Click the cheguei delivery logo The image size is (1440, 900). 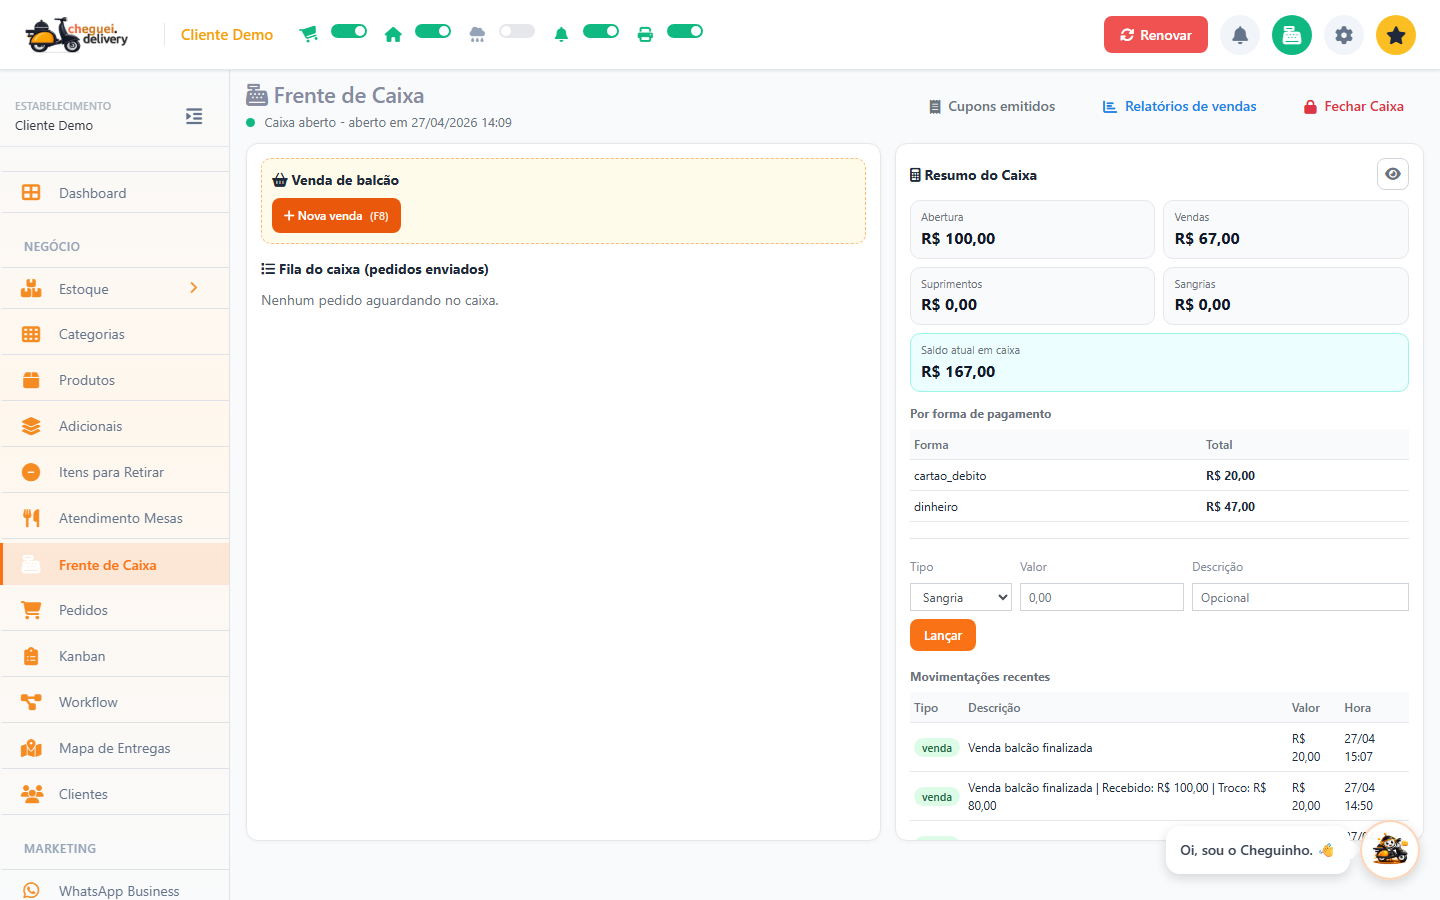pyautogui.click(x=77, y=35)
